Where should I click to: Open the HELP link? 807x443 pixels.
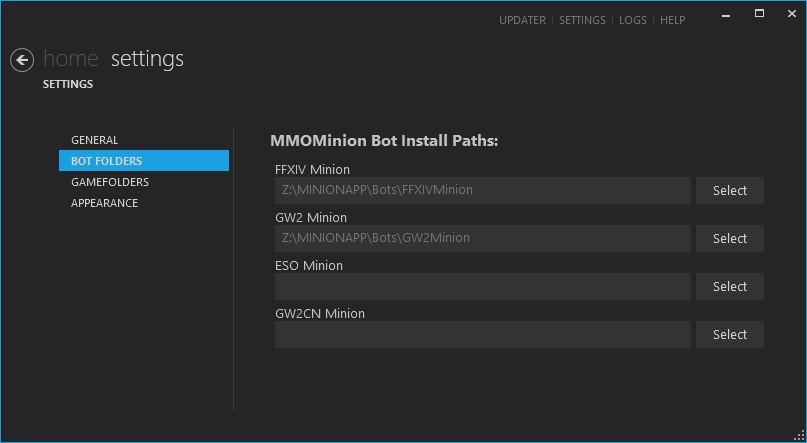(x=672, y=20)
